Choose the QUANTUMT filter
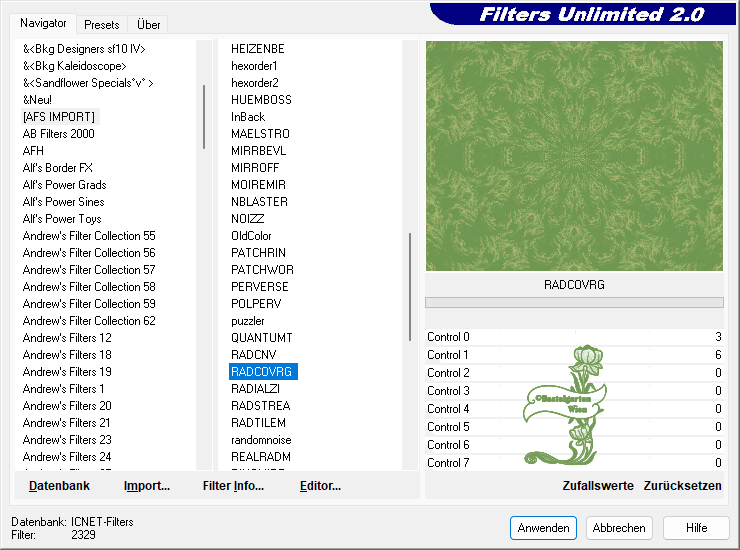This screenshot has height=550, width=740. click(x=262, y=338)
